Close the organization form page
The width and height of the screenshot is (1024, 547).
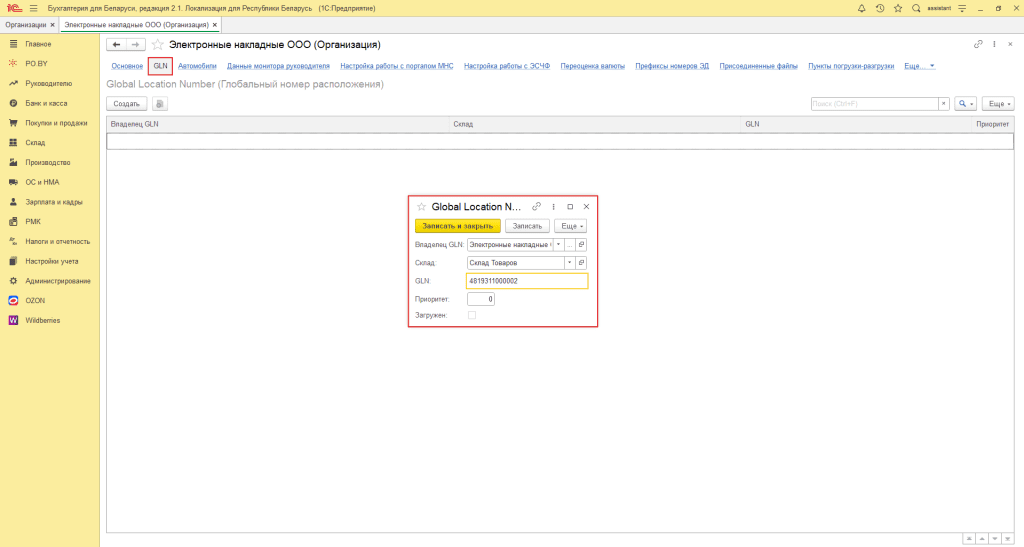pos(1010,44)
